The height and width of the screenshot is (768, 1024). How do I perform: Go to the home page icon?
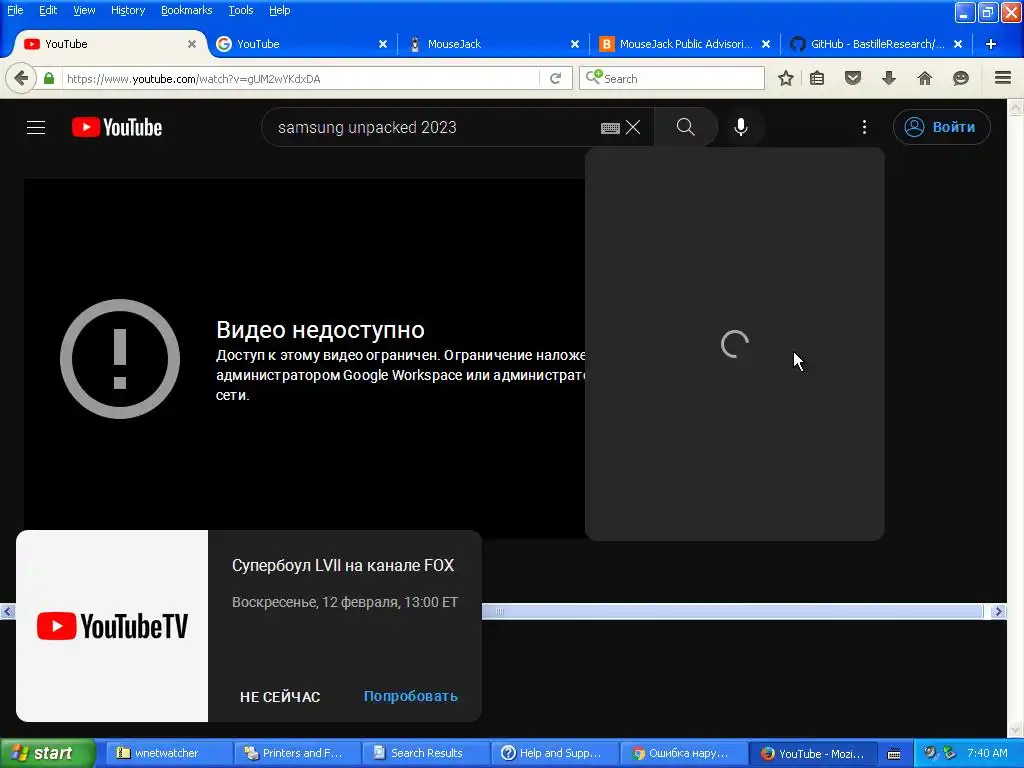pos(925,78)
